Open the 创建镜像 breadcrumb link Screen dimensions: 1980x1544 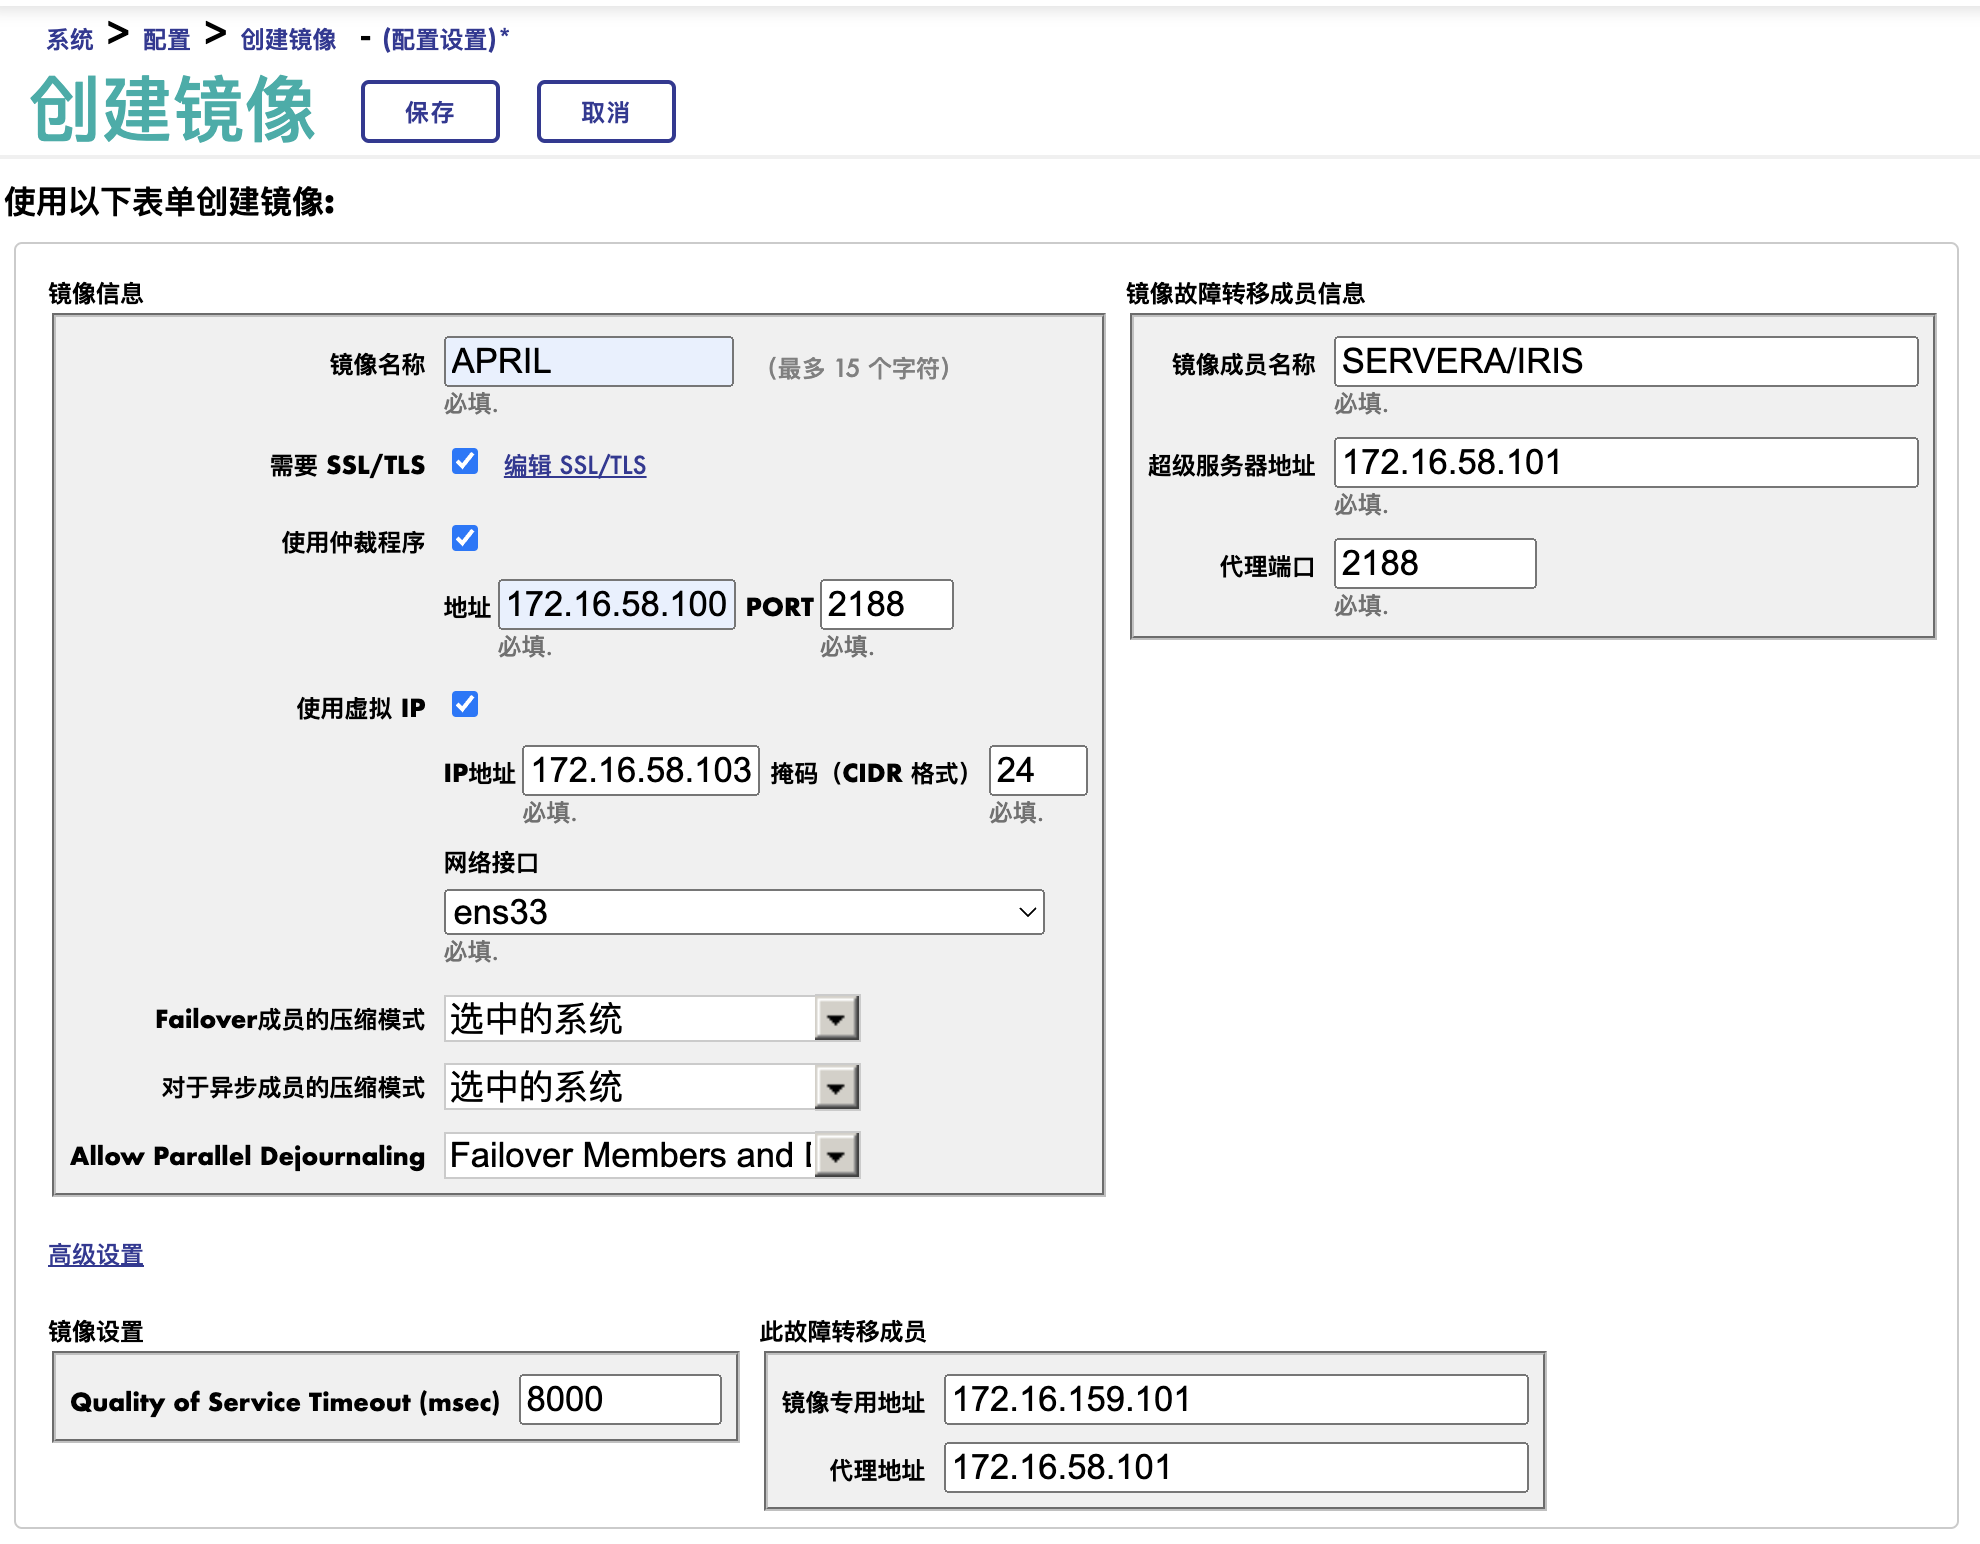(288, 39)
